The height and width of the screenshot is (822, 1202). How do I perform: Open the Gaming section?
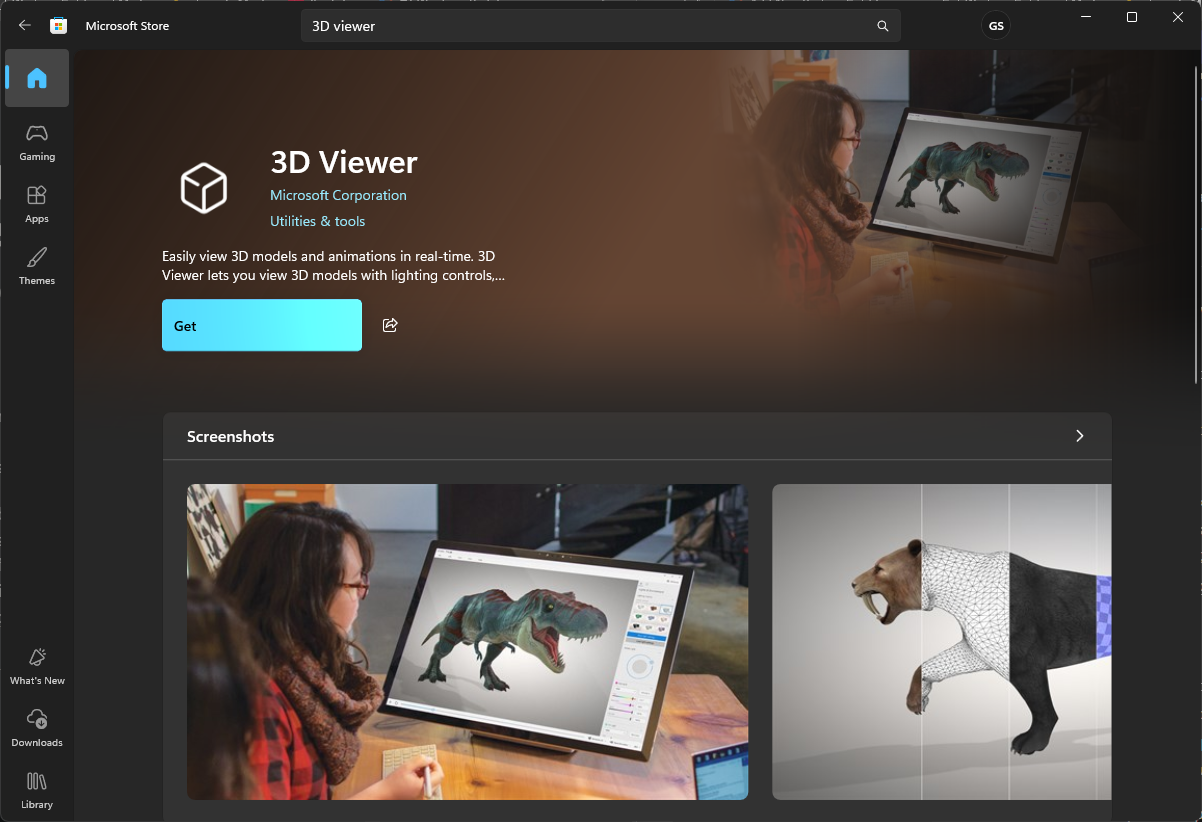37,142
